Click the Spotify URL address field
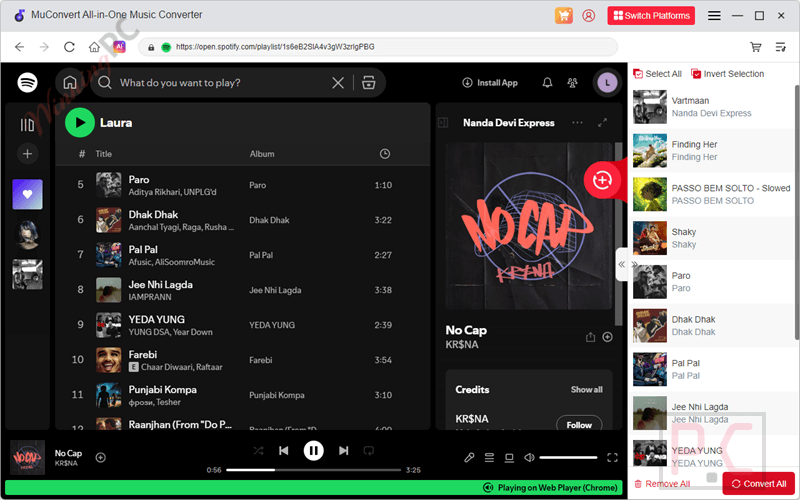800x500 pixels. [x=378, y=47]
